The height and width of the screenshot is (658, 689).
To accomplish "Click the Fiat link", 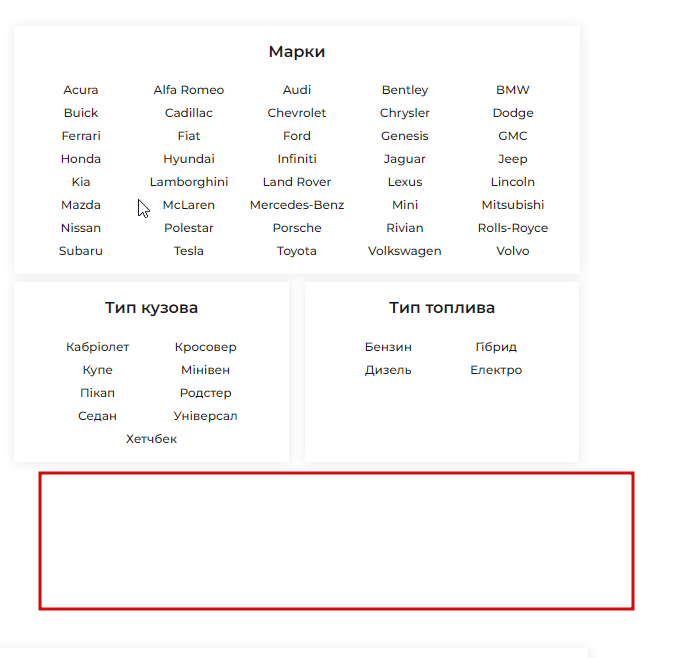I will pos(189,136).
